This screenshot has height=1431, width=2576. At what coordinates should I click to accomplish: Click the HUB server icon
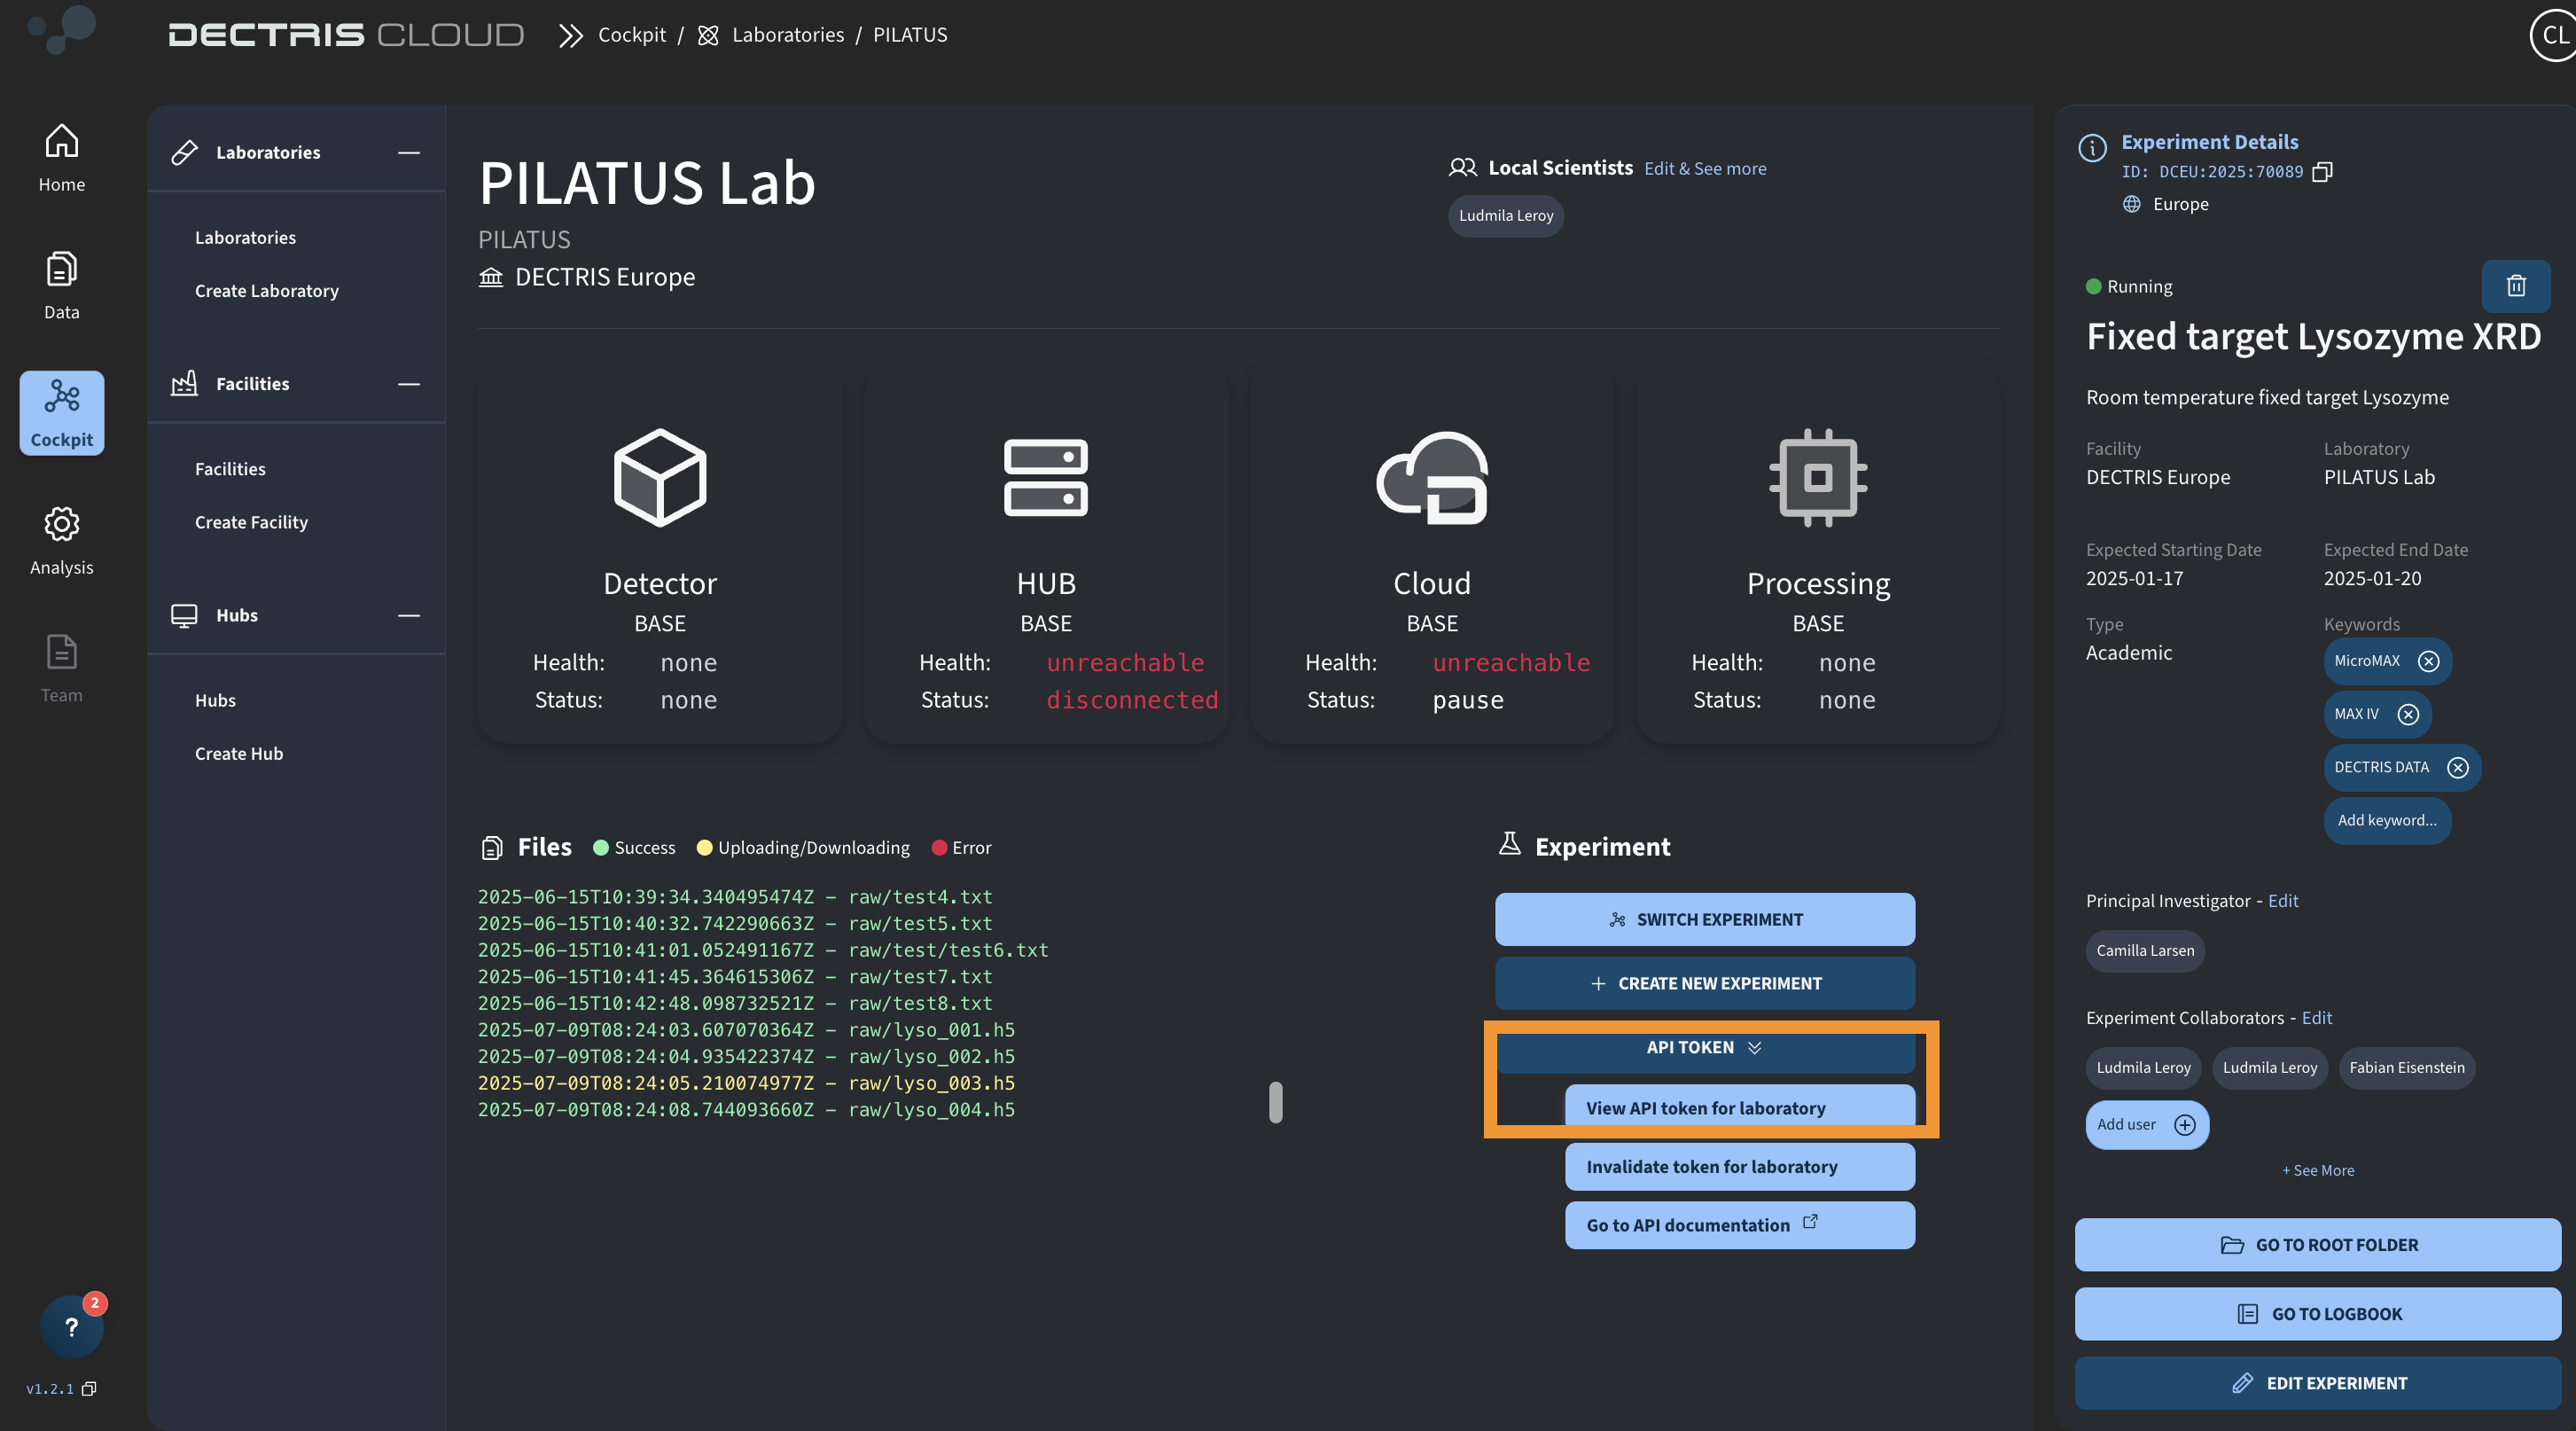click(1046, 477)
